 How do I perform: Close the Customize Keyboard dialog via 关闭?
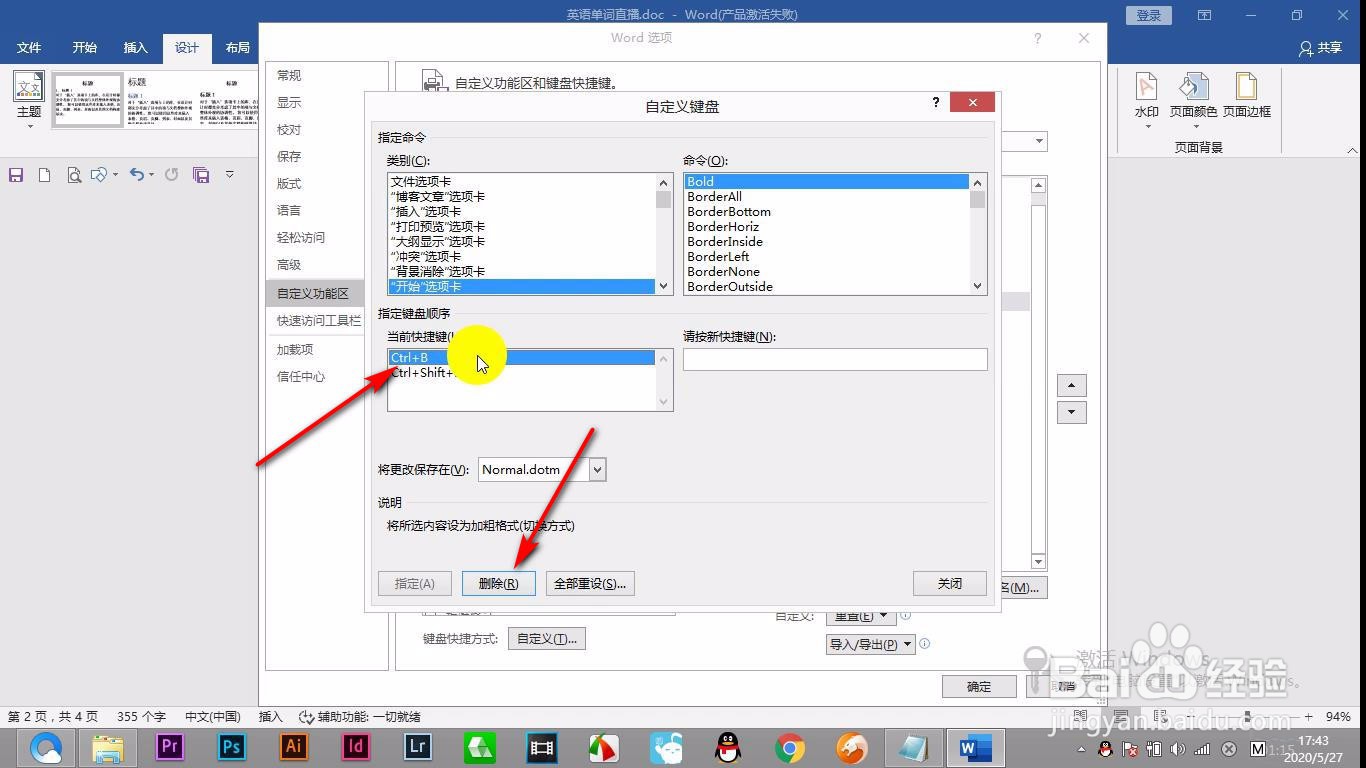950,584
